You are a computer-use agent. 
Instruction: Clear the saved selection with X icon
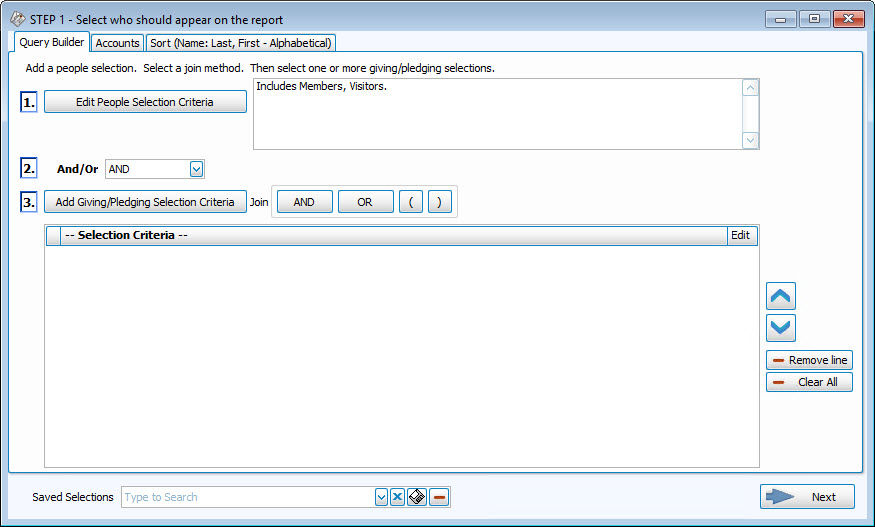point(397,497)
